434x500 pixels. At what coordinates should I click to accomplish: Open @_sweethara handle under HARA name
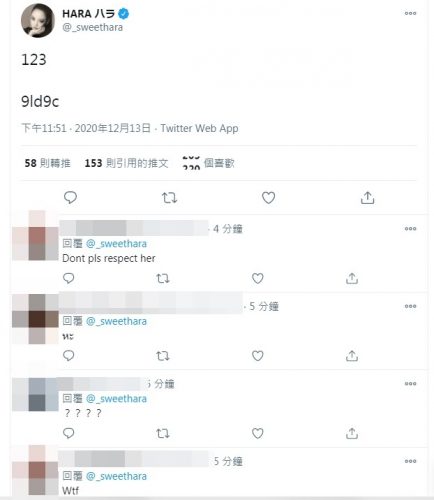coord(93,27)
